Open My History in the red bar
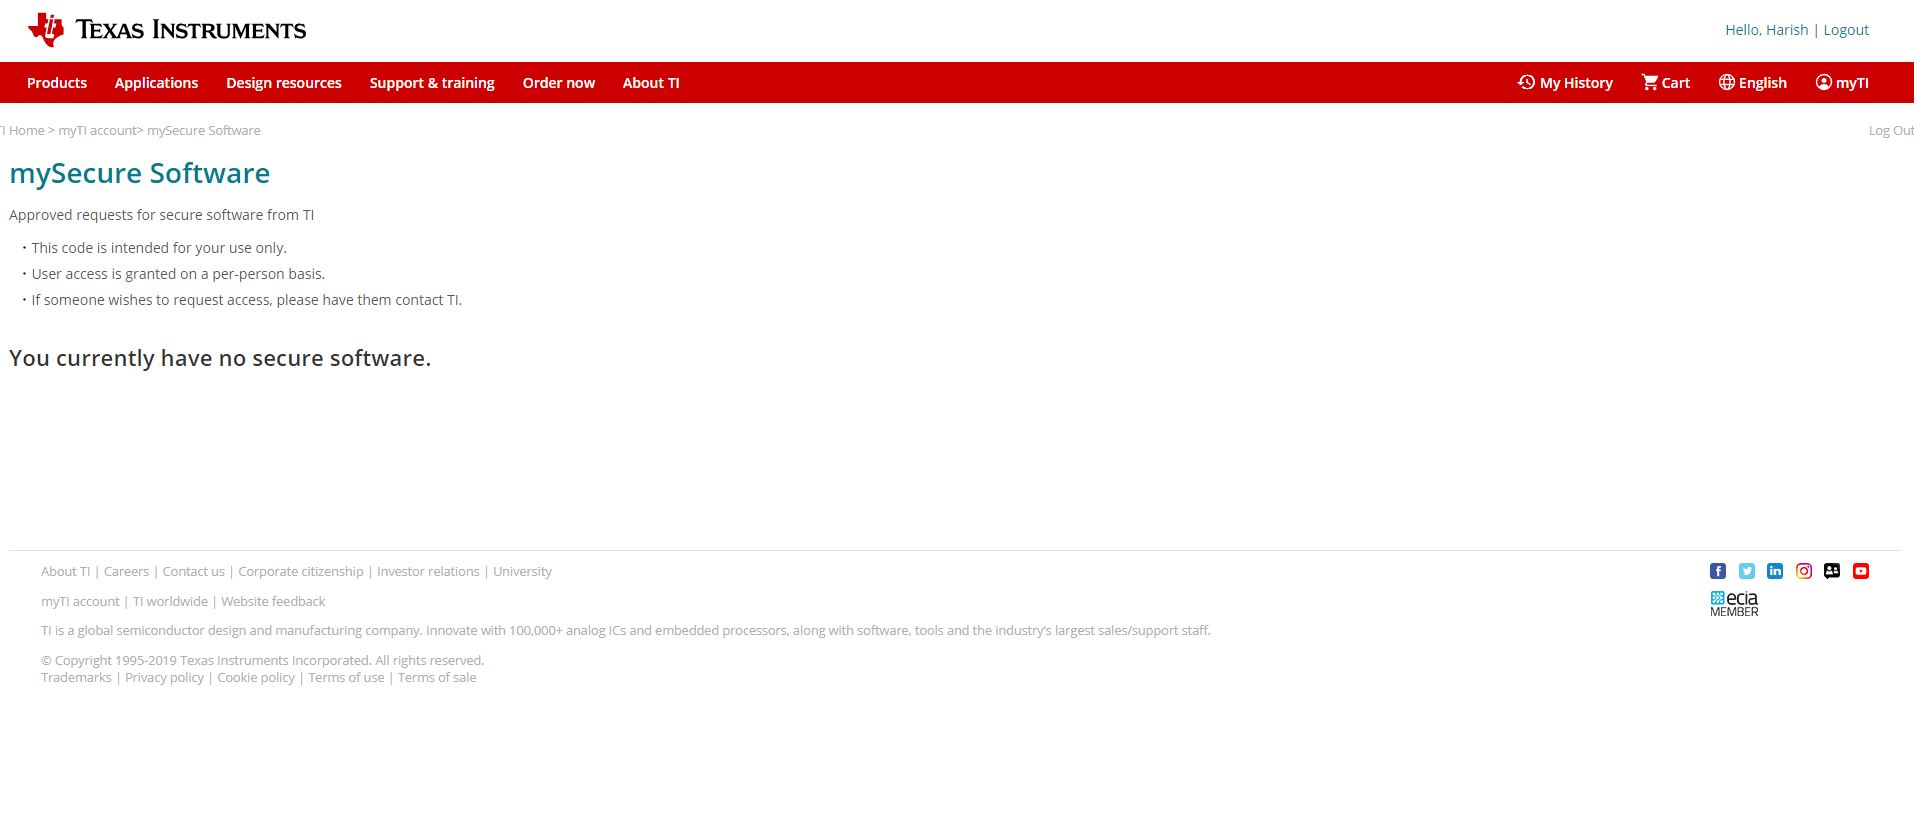Screen dimensions: 1914x827 pos(1565,83)
